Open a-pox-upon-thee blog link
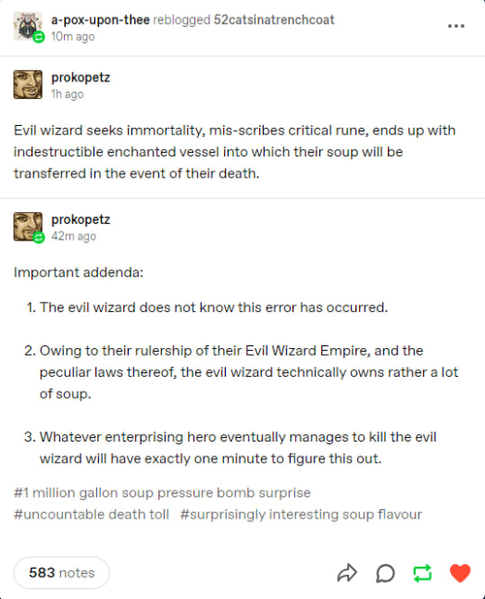 (x=100, y=20)
